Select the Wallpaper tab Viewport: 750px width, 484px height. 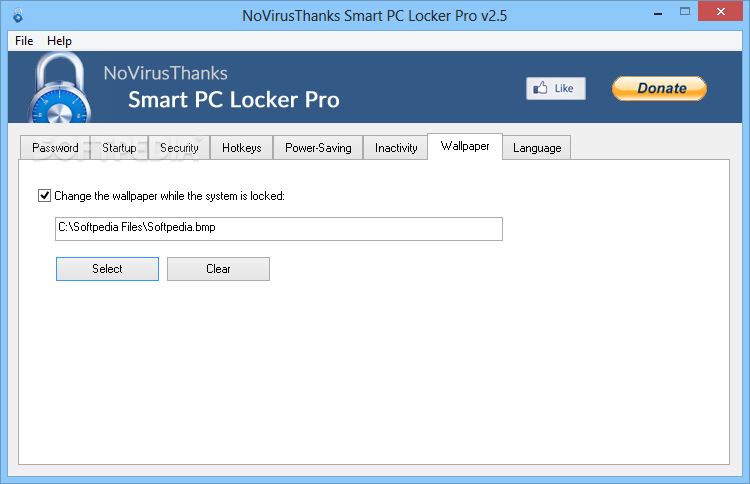465,146
